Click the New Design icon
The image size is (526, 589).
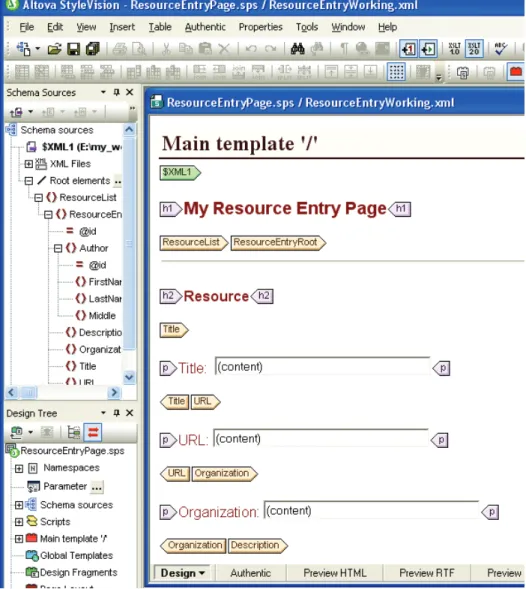pyautogui.click(x=24, y=49)
